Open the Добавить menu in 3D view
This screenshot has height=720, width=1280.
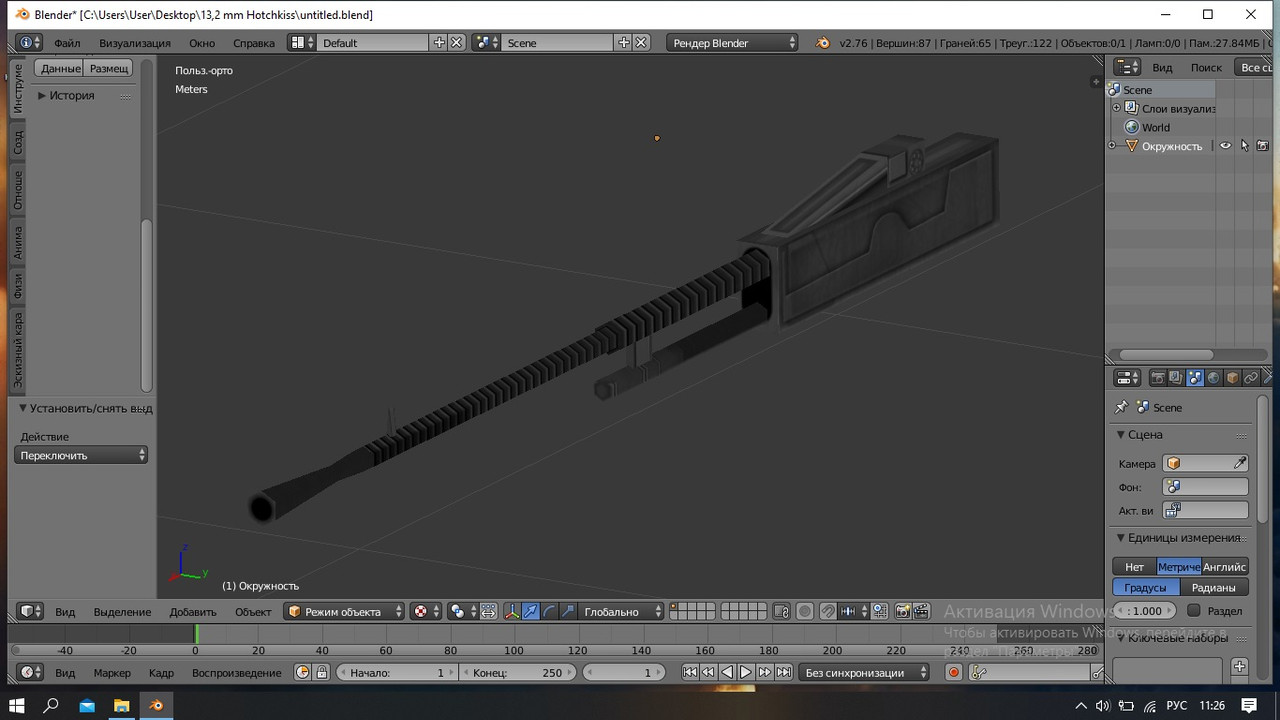coord(193,612)
